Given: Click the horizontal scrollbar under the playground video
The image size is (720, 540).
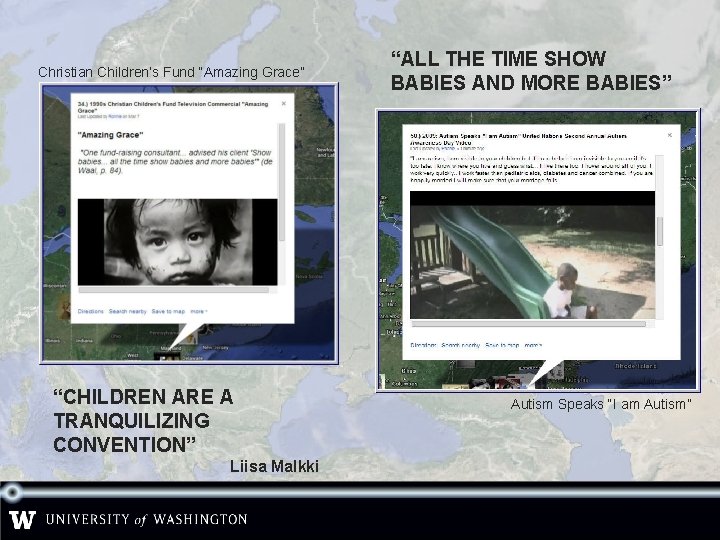Looking at the screenshot, I should pyautogui.click(x=529, y=324).
